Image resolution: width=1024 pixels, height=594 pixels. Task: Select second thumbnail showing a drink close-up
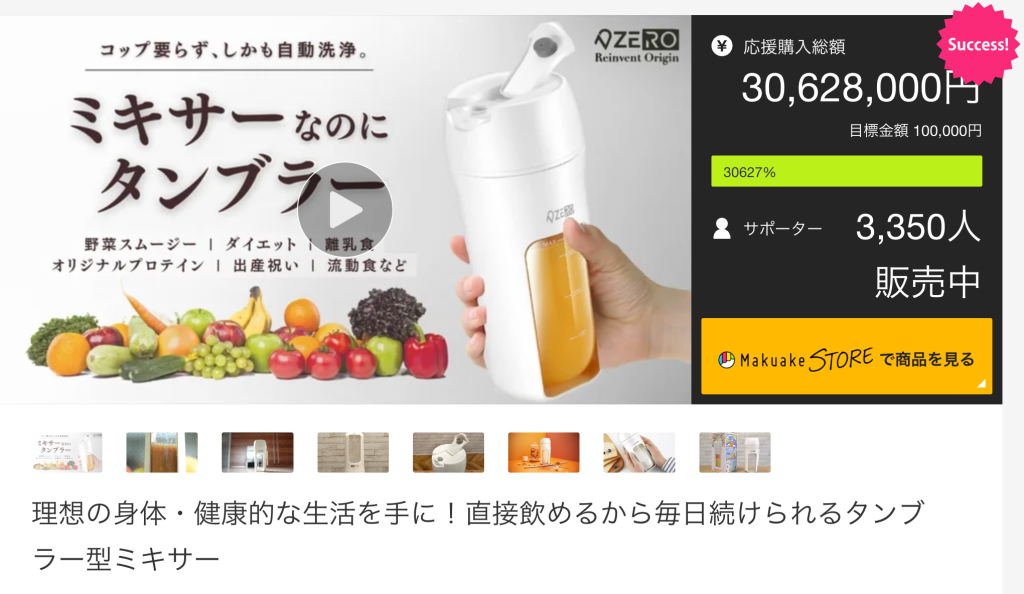(x=162, y=452)
